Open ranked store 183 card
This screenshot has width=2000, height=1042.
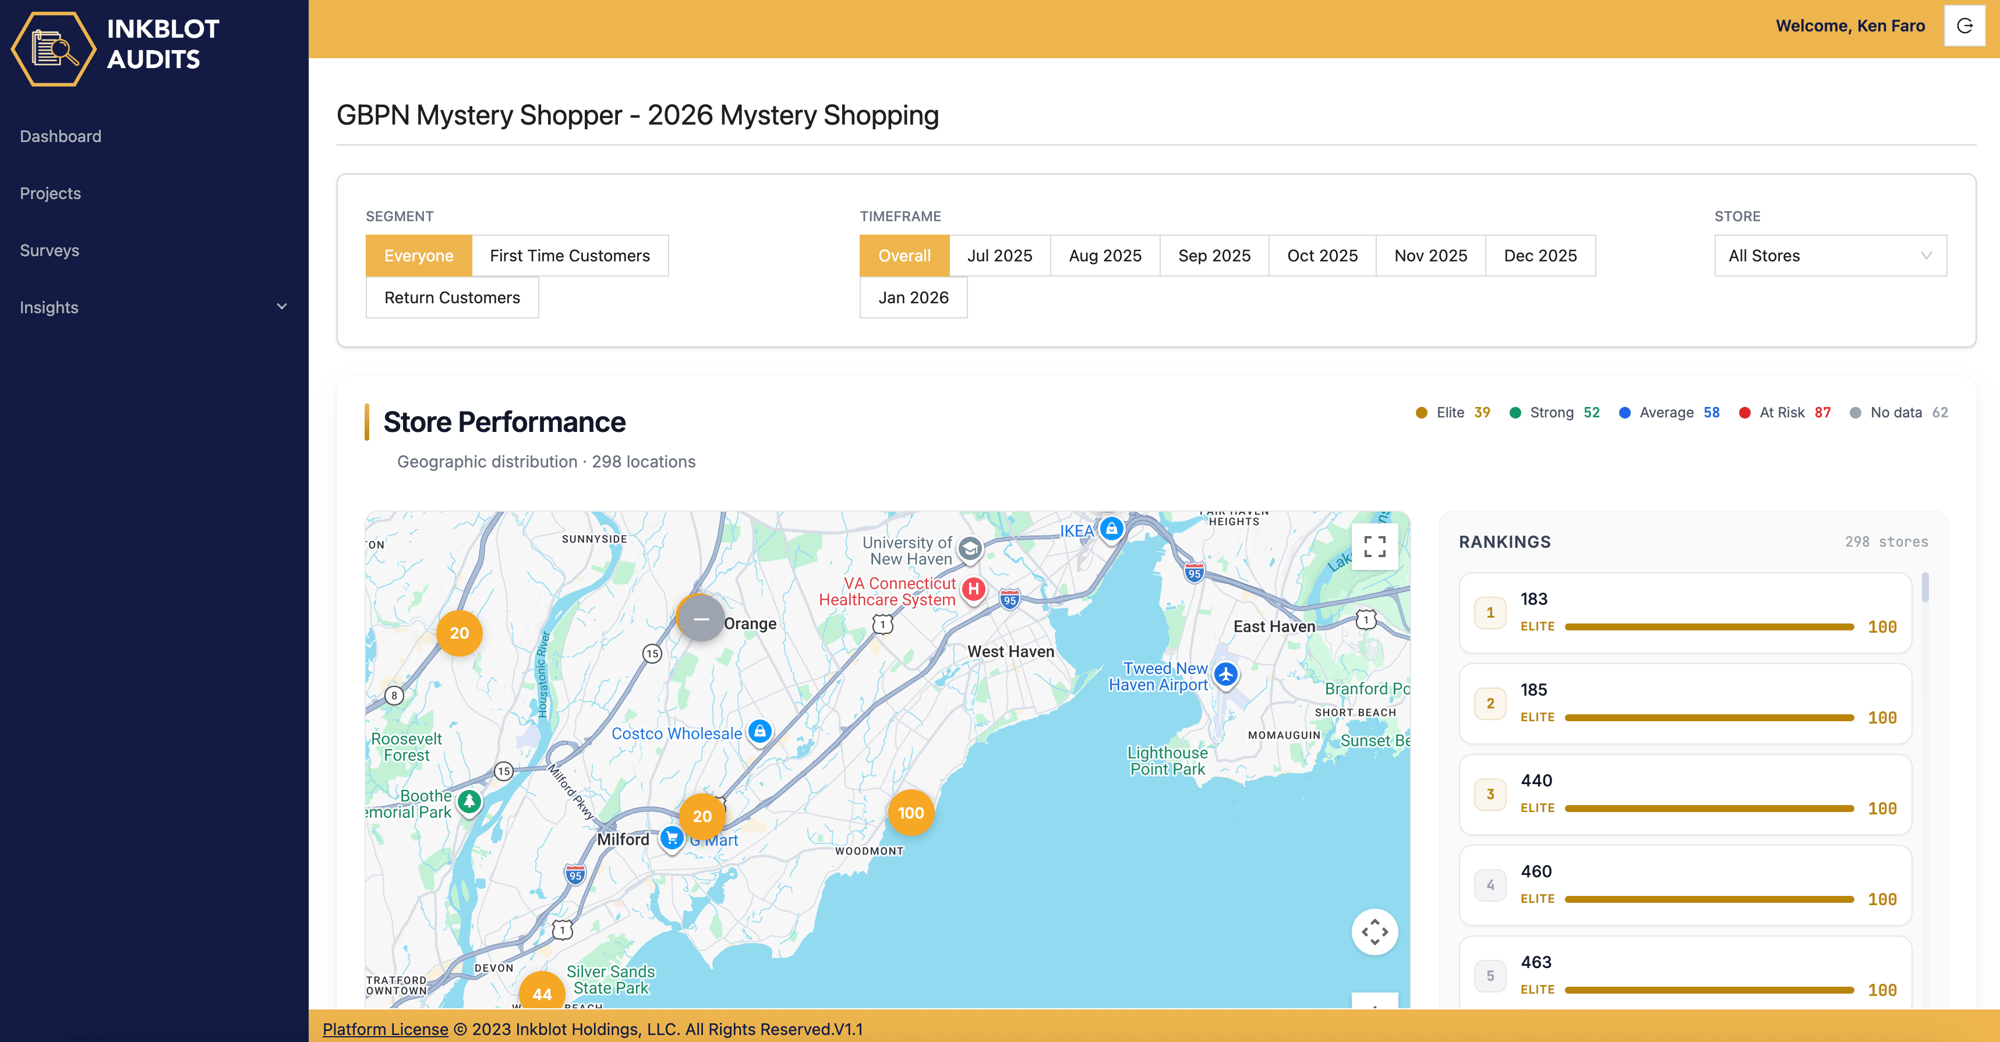pos(1684,612)
